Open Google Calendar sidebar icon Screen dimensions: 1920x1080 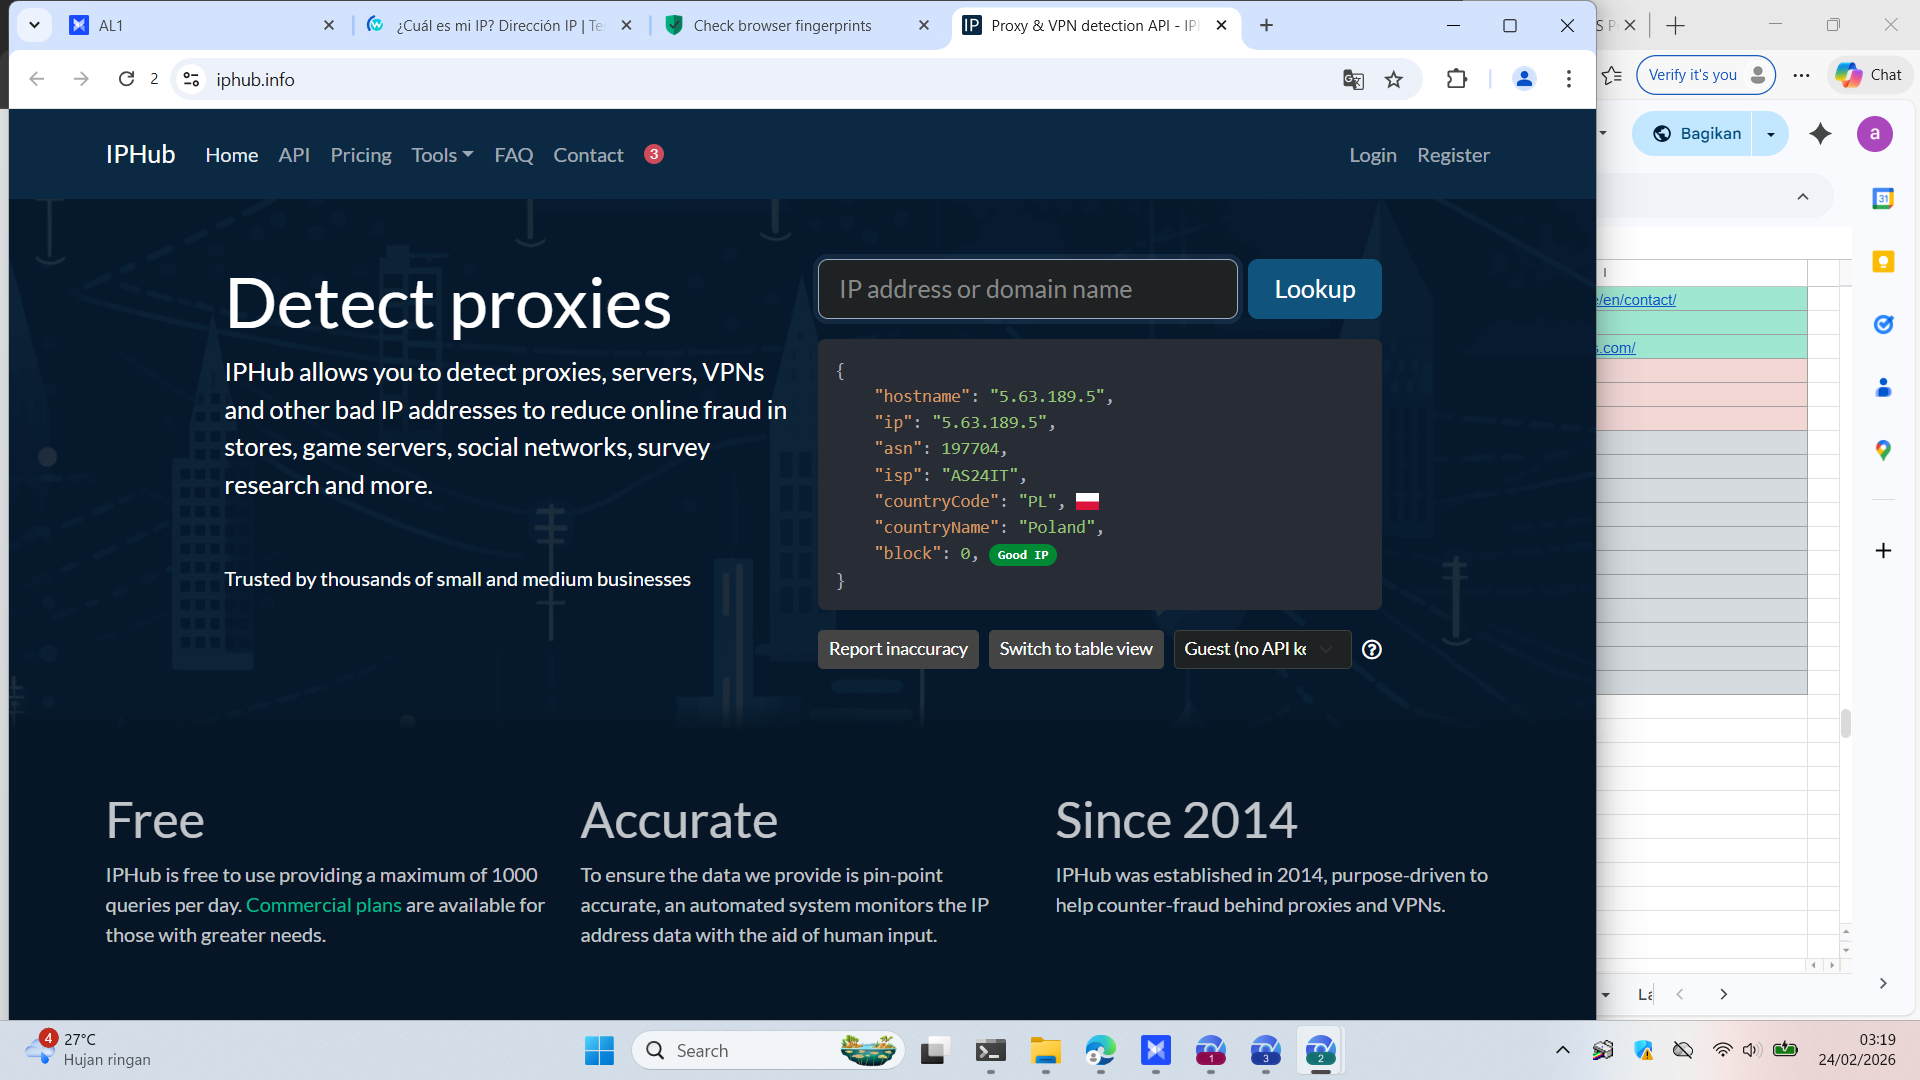click(1883, 199)
